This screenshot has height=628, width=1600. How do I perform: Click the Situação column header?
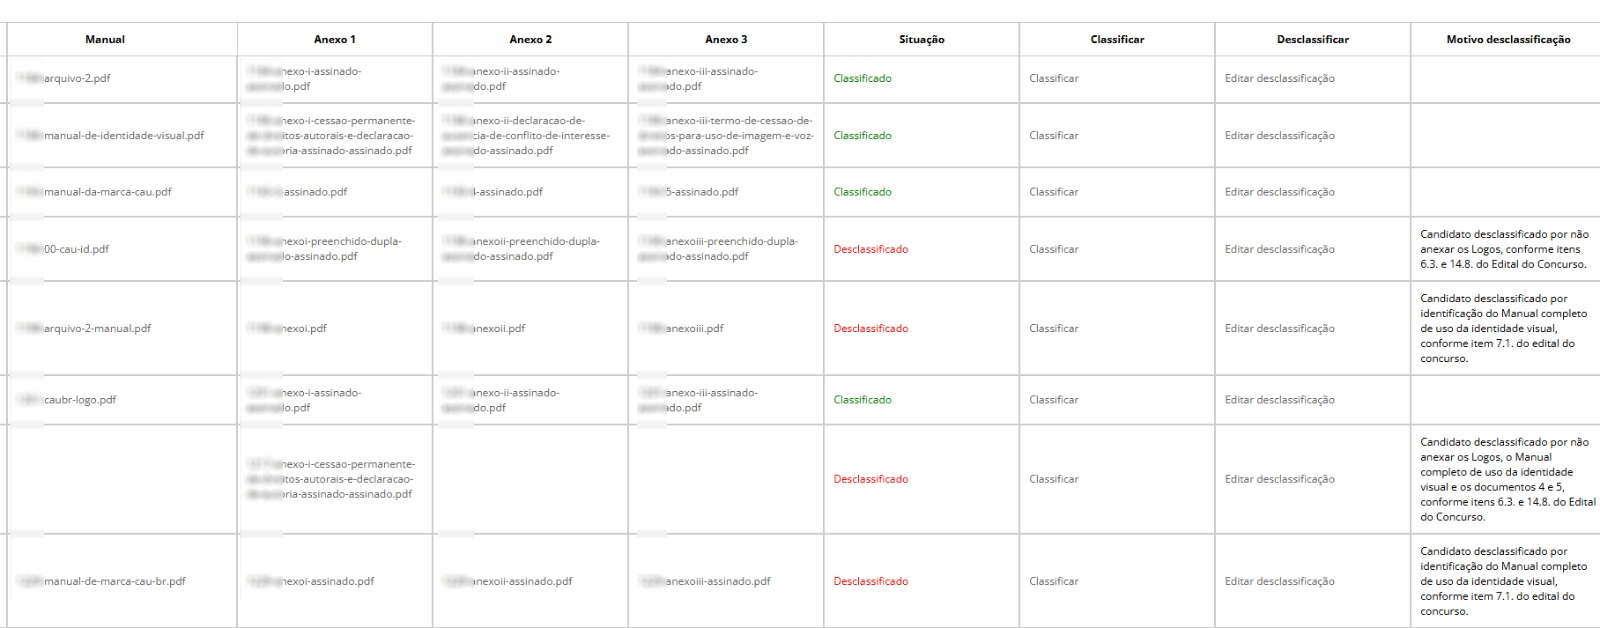(921, 40)
